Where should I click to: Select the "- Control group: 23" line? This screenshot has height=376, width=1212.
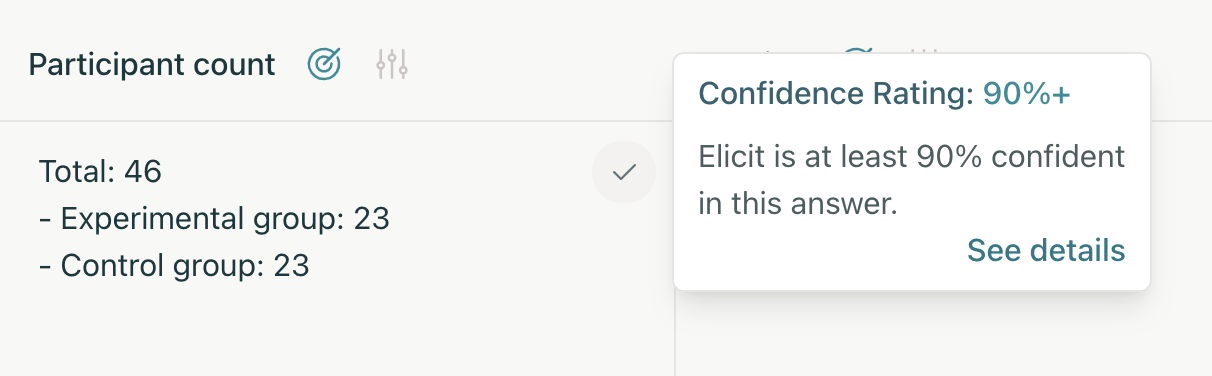(174, 265)
